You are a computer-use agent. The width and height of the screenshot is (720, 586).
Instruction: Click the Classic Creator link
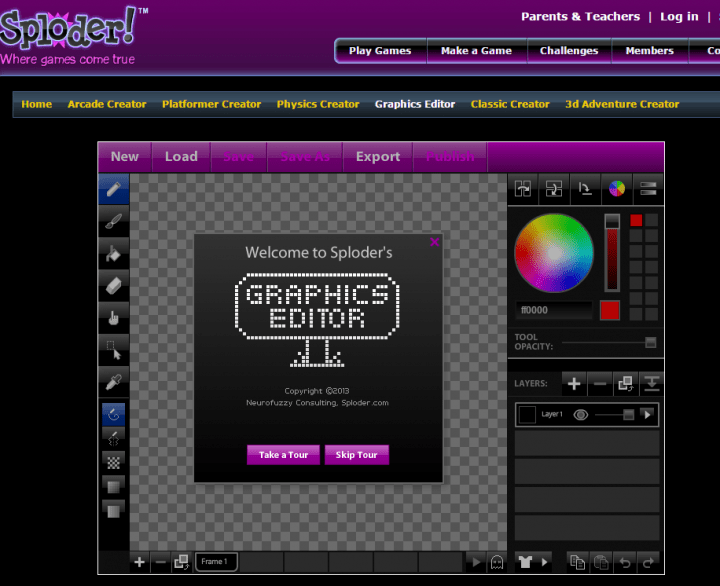(510, 104)
